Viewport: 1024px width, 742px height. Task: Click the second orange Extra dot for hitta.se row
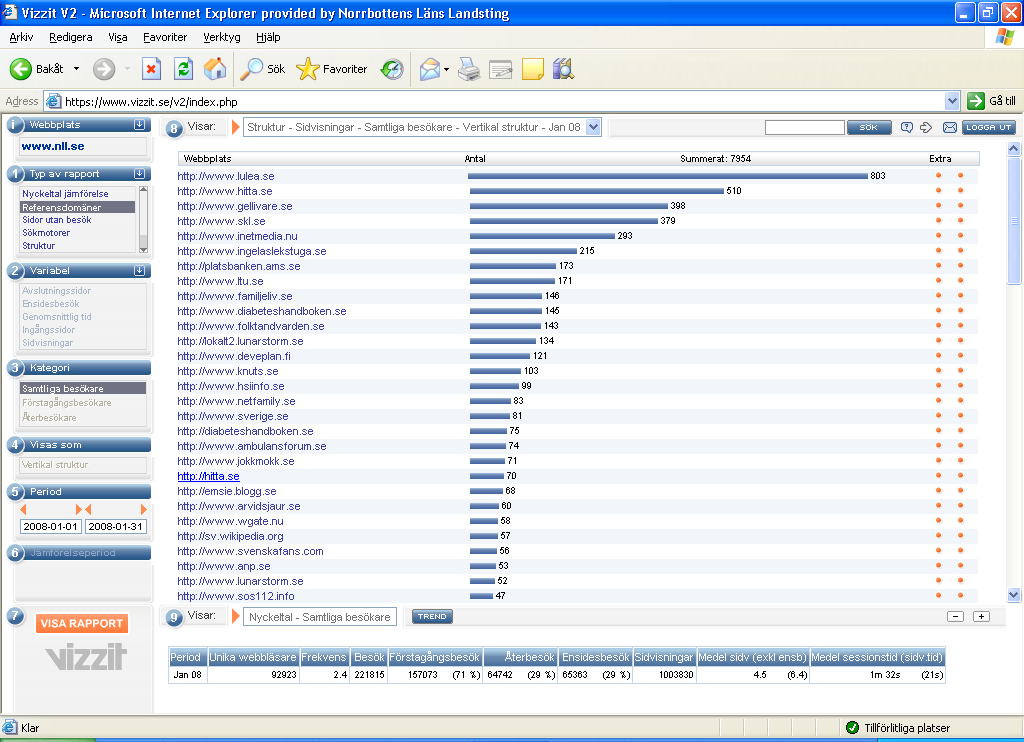point(961,191)
